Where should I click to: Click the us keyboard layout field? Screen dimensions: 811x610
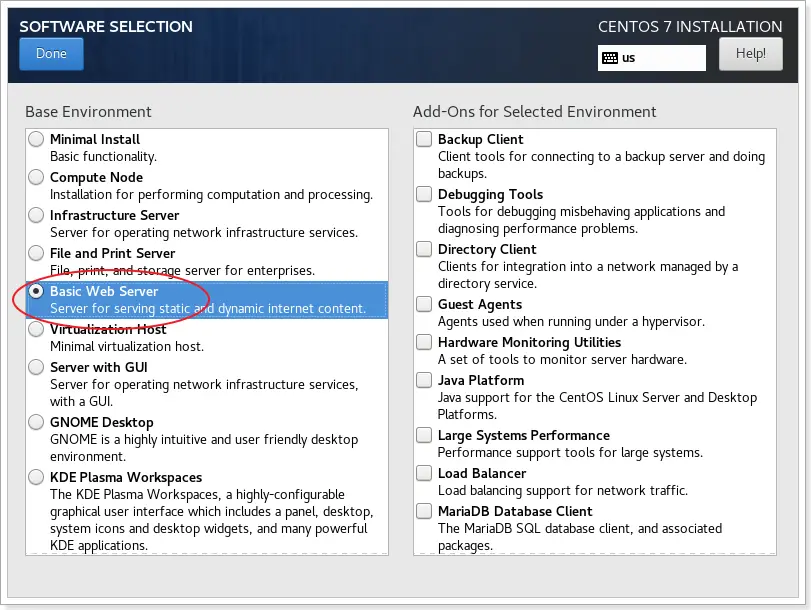click(x=660, y=58)
